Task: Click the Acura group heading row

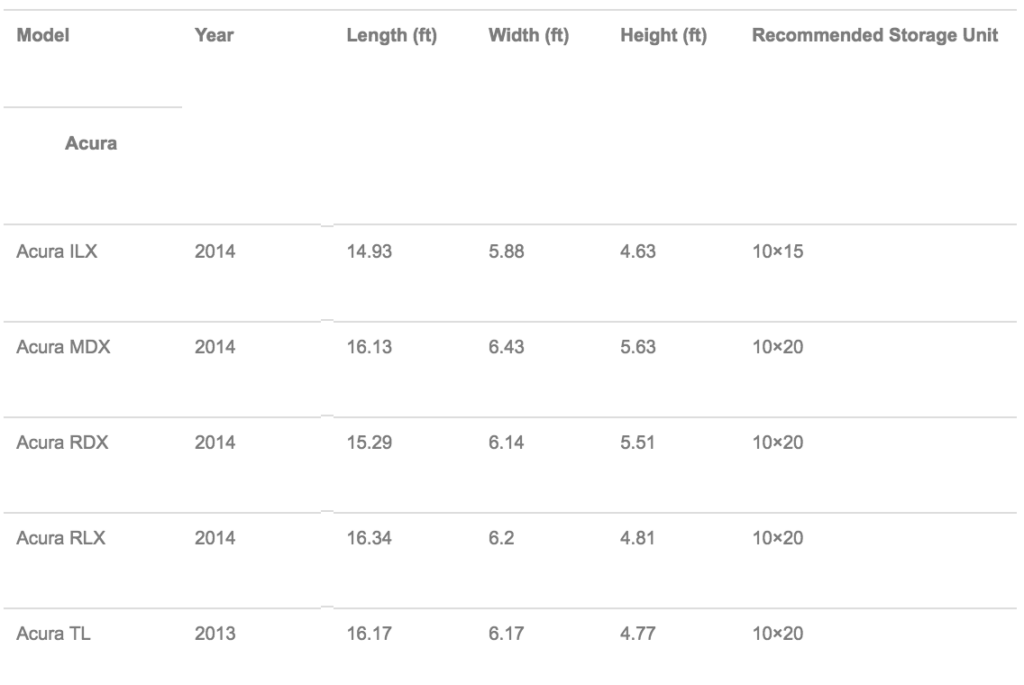Action: (x=92, y=143)
